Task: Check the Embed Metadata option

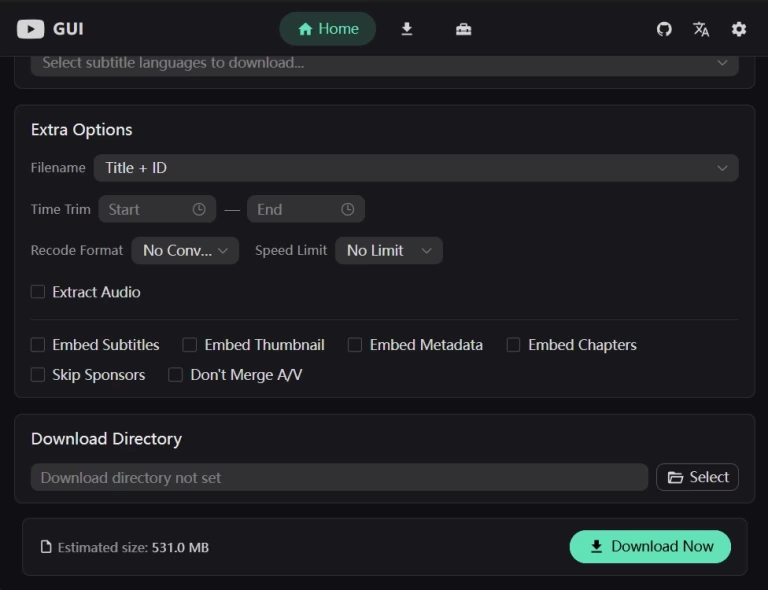Action: pos(355,345)
